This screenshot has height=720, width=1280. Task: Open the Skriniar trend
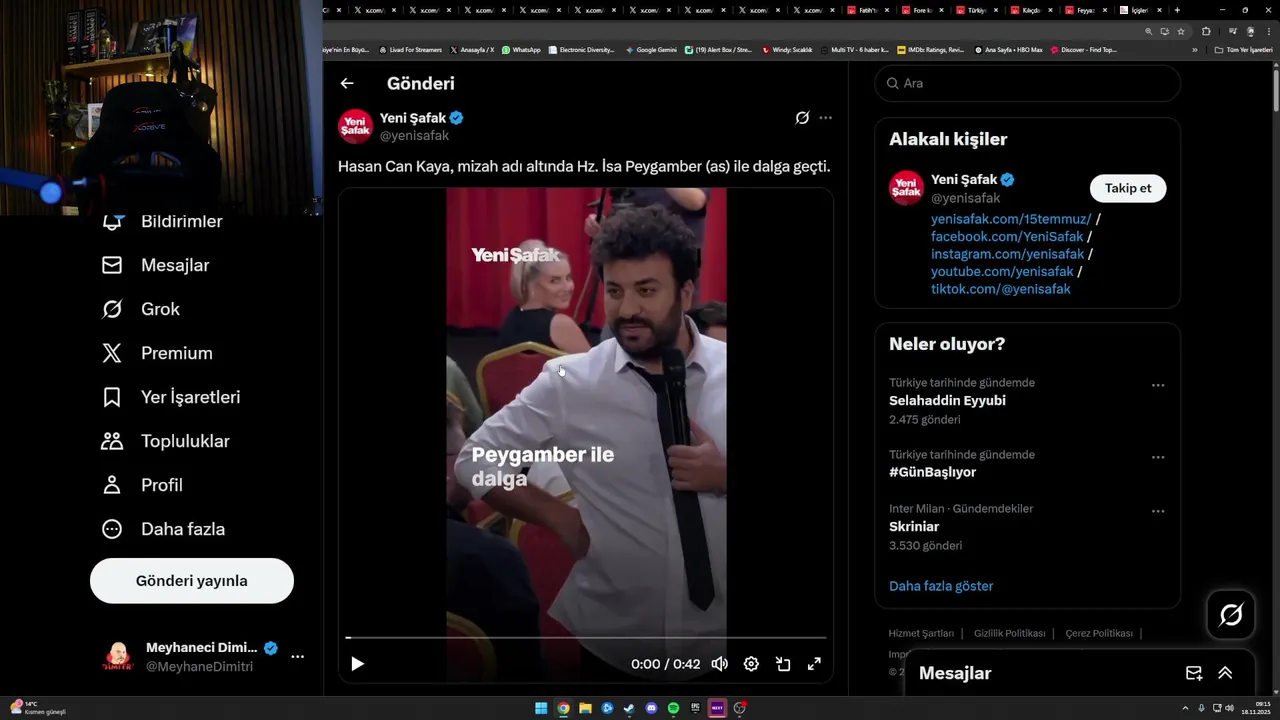click(914, 527)
